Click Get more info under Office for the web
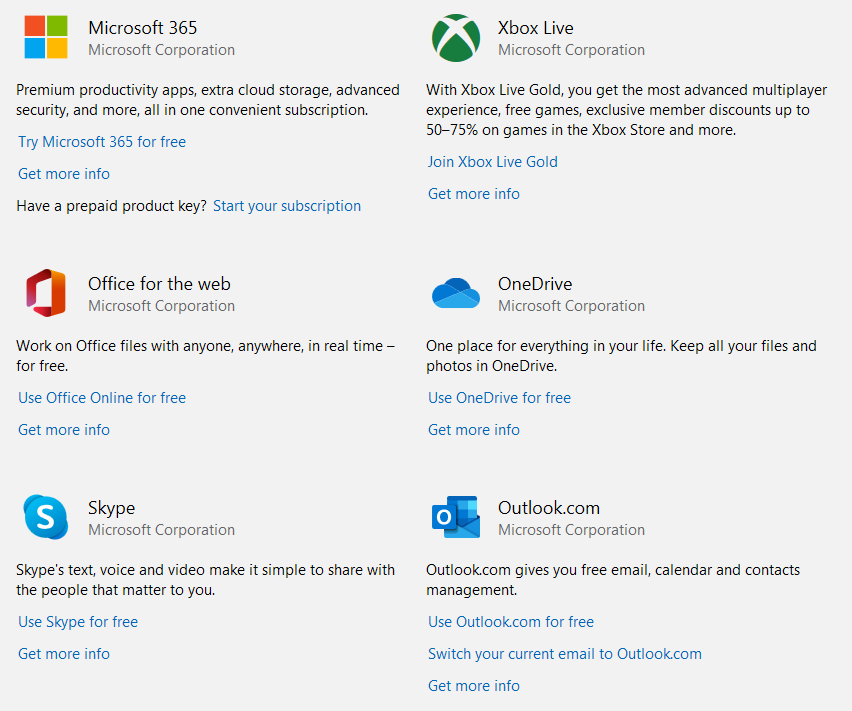Viewport: 852px width, 711px height. point(63,429)
